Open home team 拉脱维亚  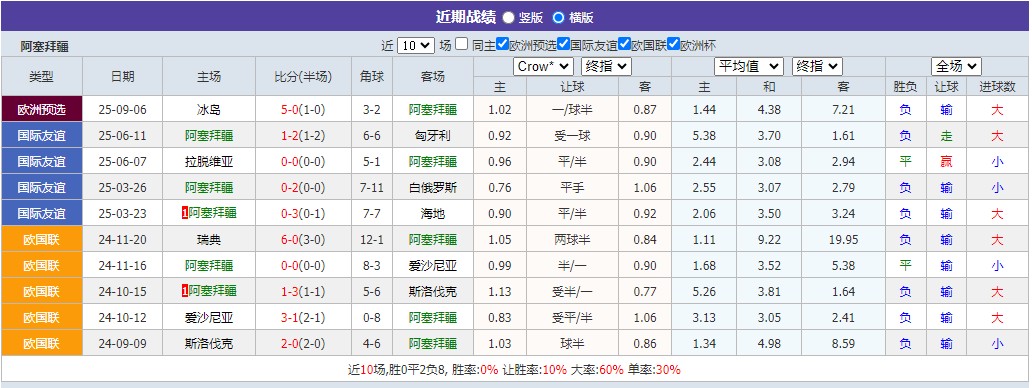click(209, 162)
